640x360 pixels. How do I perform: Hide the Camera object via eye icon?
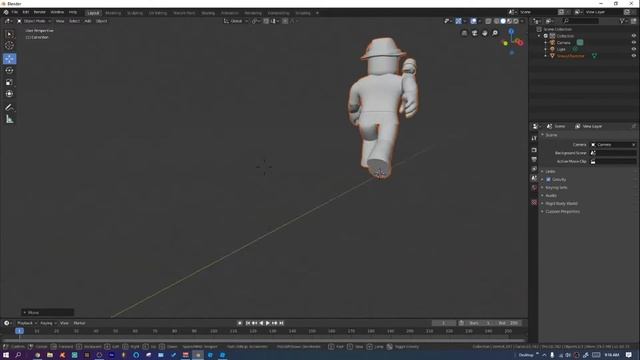tap(633, 42)
